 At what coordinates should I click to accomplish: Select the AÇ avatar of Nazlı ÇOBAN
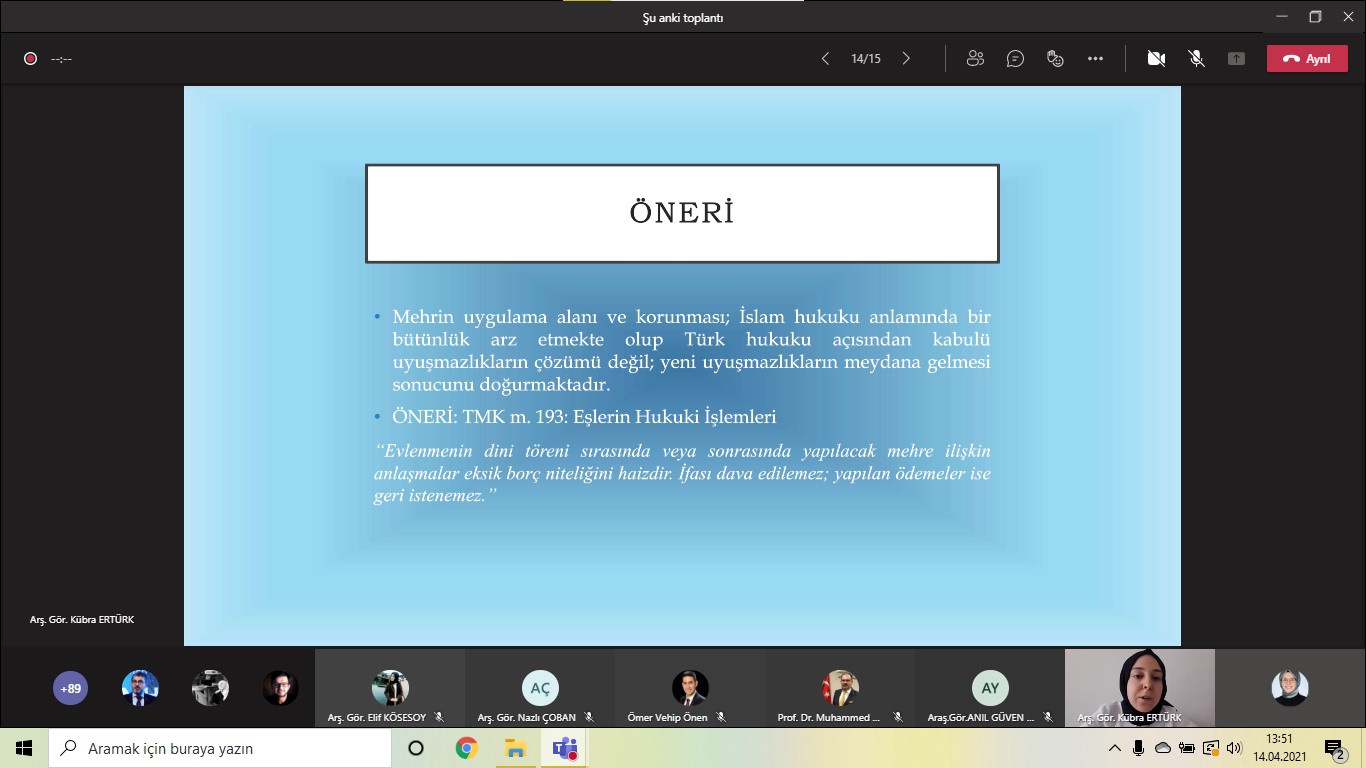[x=540, y=688]
